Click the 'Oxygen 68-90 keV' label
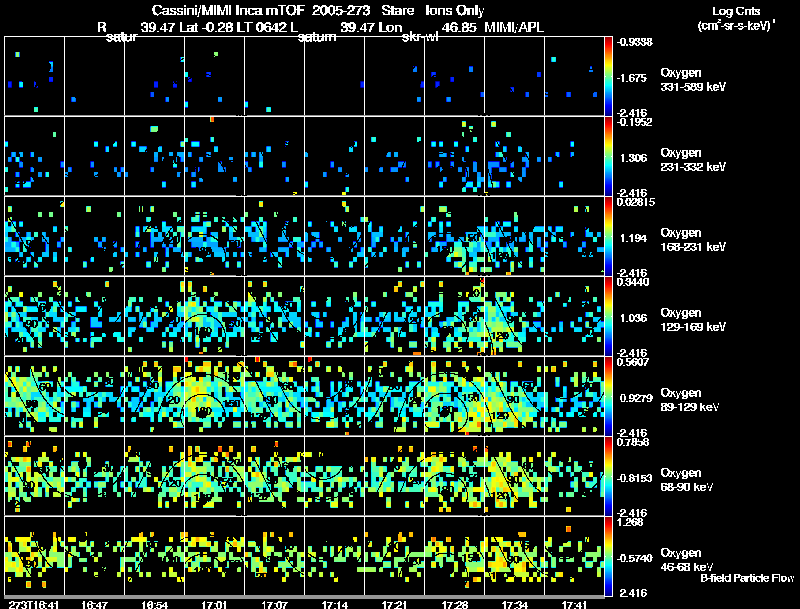 click(x=687, y=480)
